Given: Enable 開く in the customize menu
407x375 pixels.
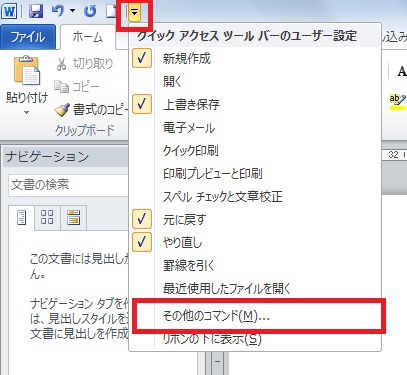Looking at the screenshot, I should 255,81.
